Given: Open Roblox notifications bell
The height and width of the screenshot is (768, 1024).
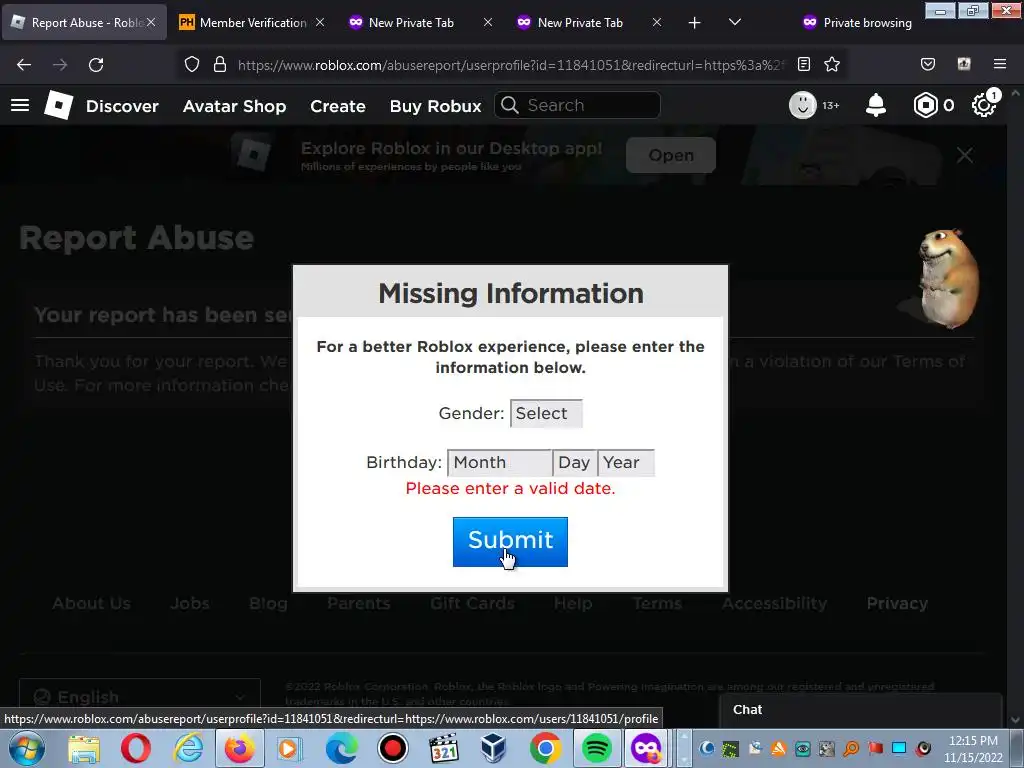Looking at the screenshot, I should pyautogui.click(x=876, y=105).
